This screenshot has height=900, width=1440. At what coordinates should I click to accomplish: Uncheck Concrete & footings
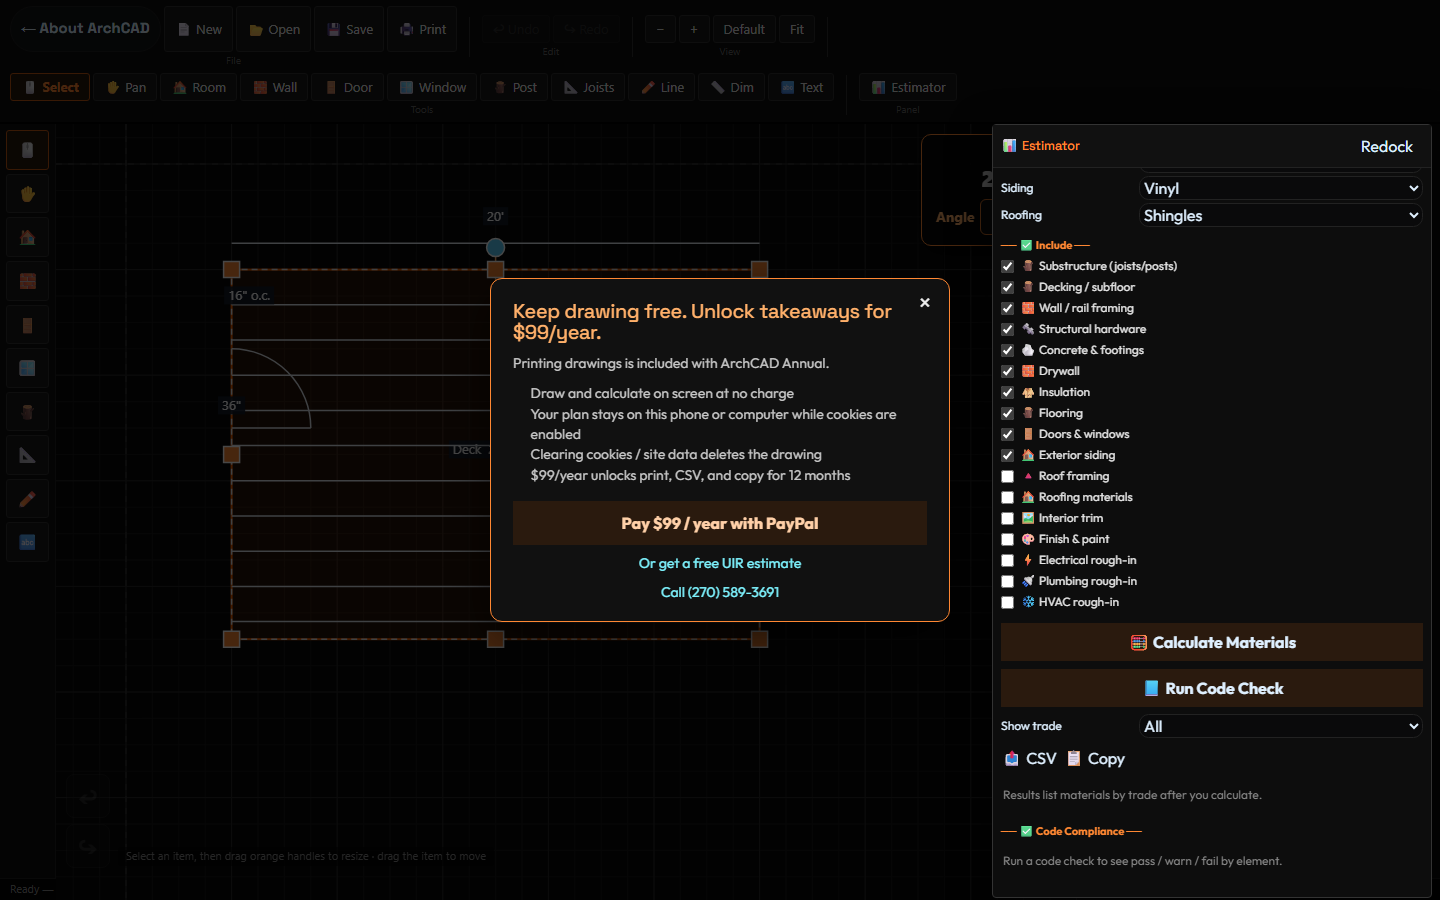1008,350
